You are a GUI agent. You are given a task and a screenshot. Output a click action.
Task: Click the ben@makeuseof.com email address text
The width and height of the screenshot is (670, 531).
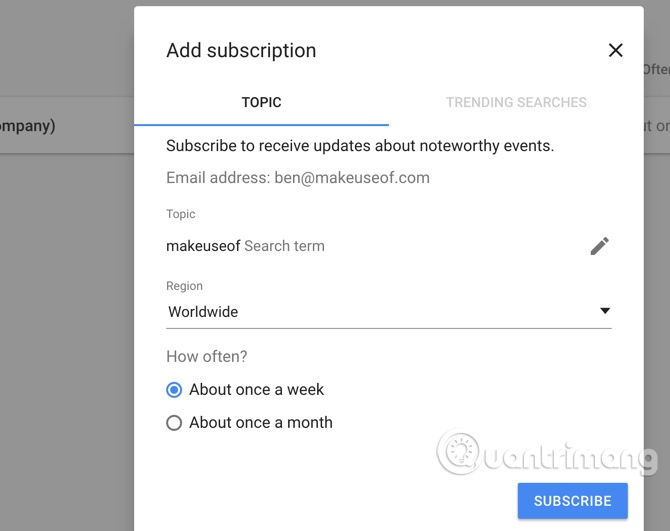tap(352, 178)
